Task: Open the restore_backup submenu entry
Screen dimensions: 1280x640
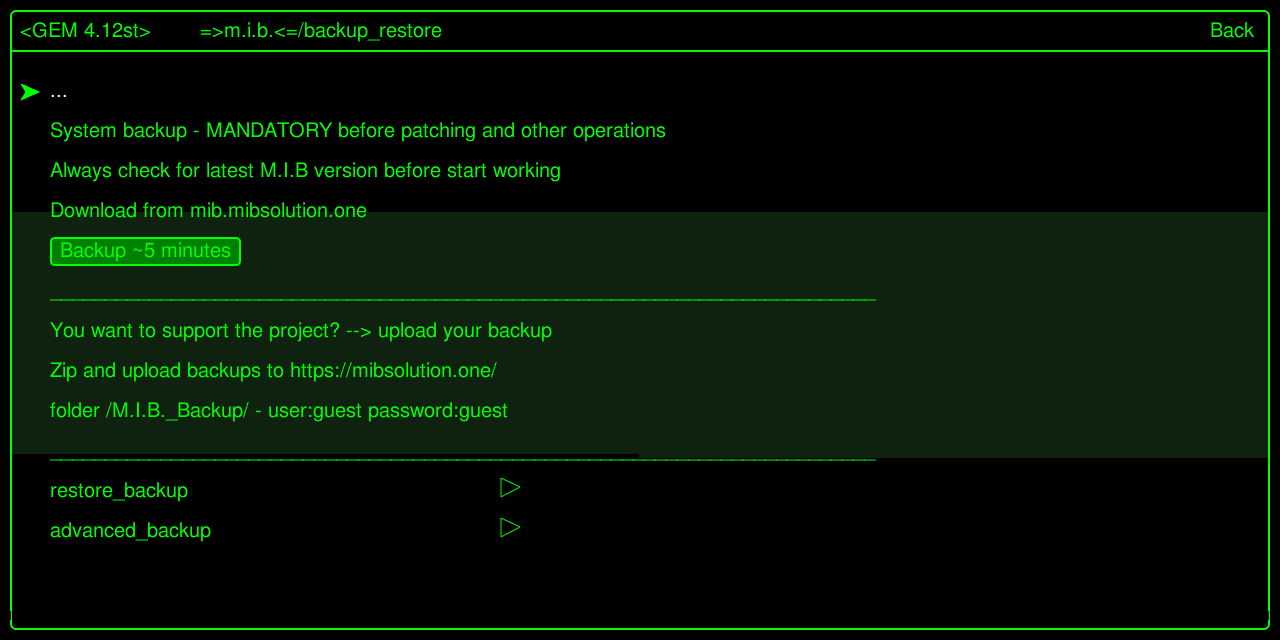Action: click(x=119, y=491)
